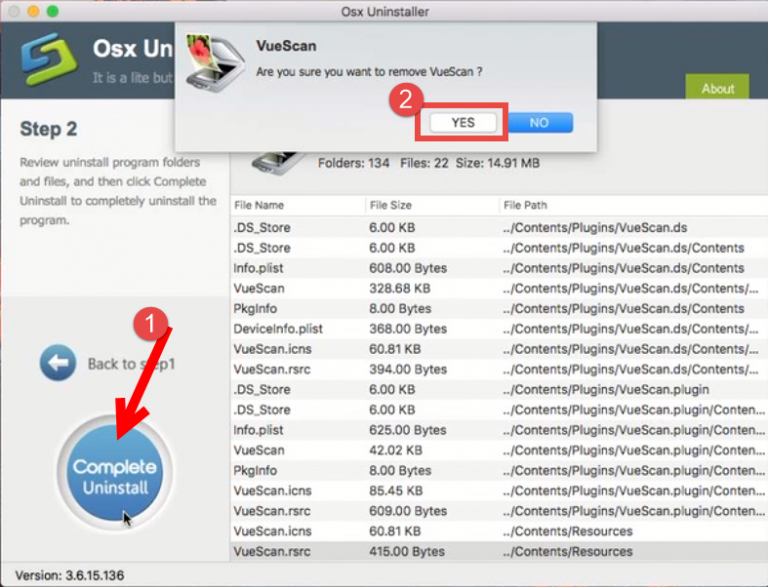This screenshot has height=587, width=768.
Task: Click the Version: 3.6.15.136 status text
Action: click(x=70, y=575)
